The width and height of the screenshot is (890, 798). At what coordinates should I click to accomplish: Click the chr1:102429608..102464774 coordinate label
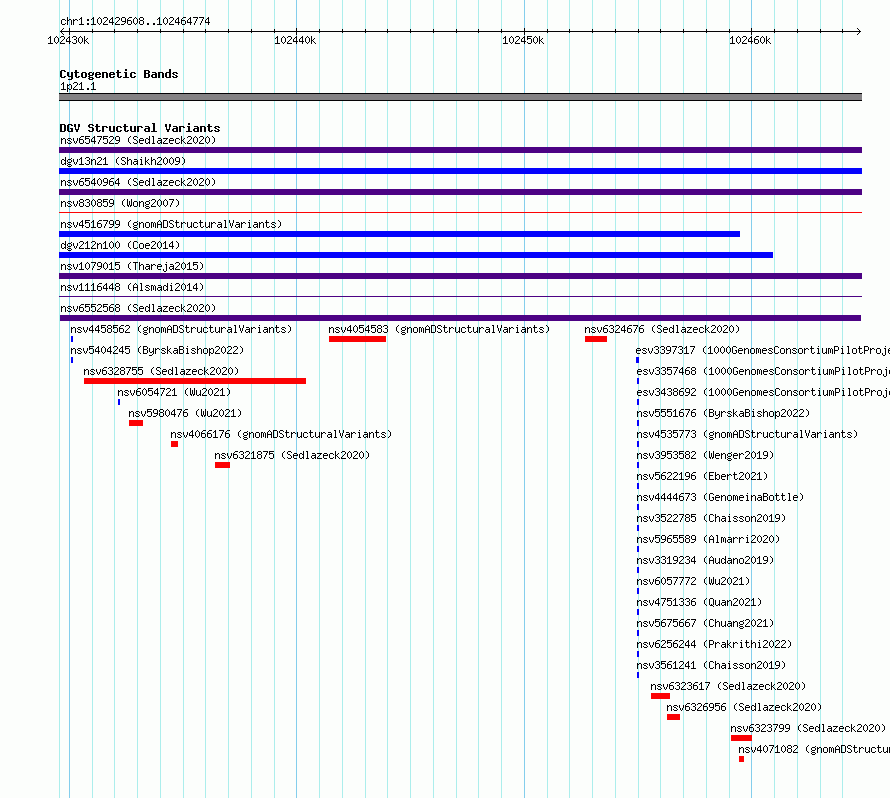[x=135, y=22]
